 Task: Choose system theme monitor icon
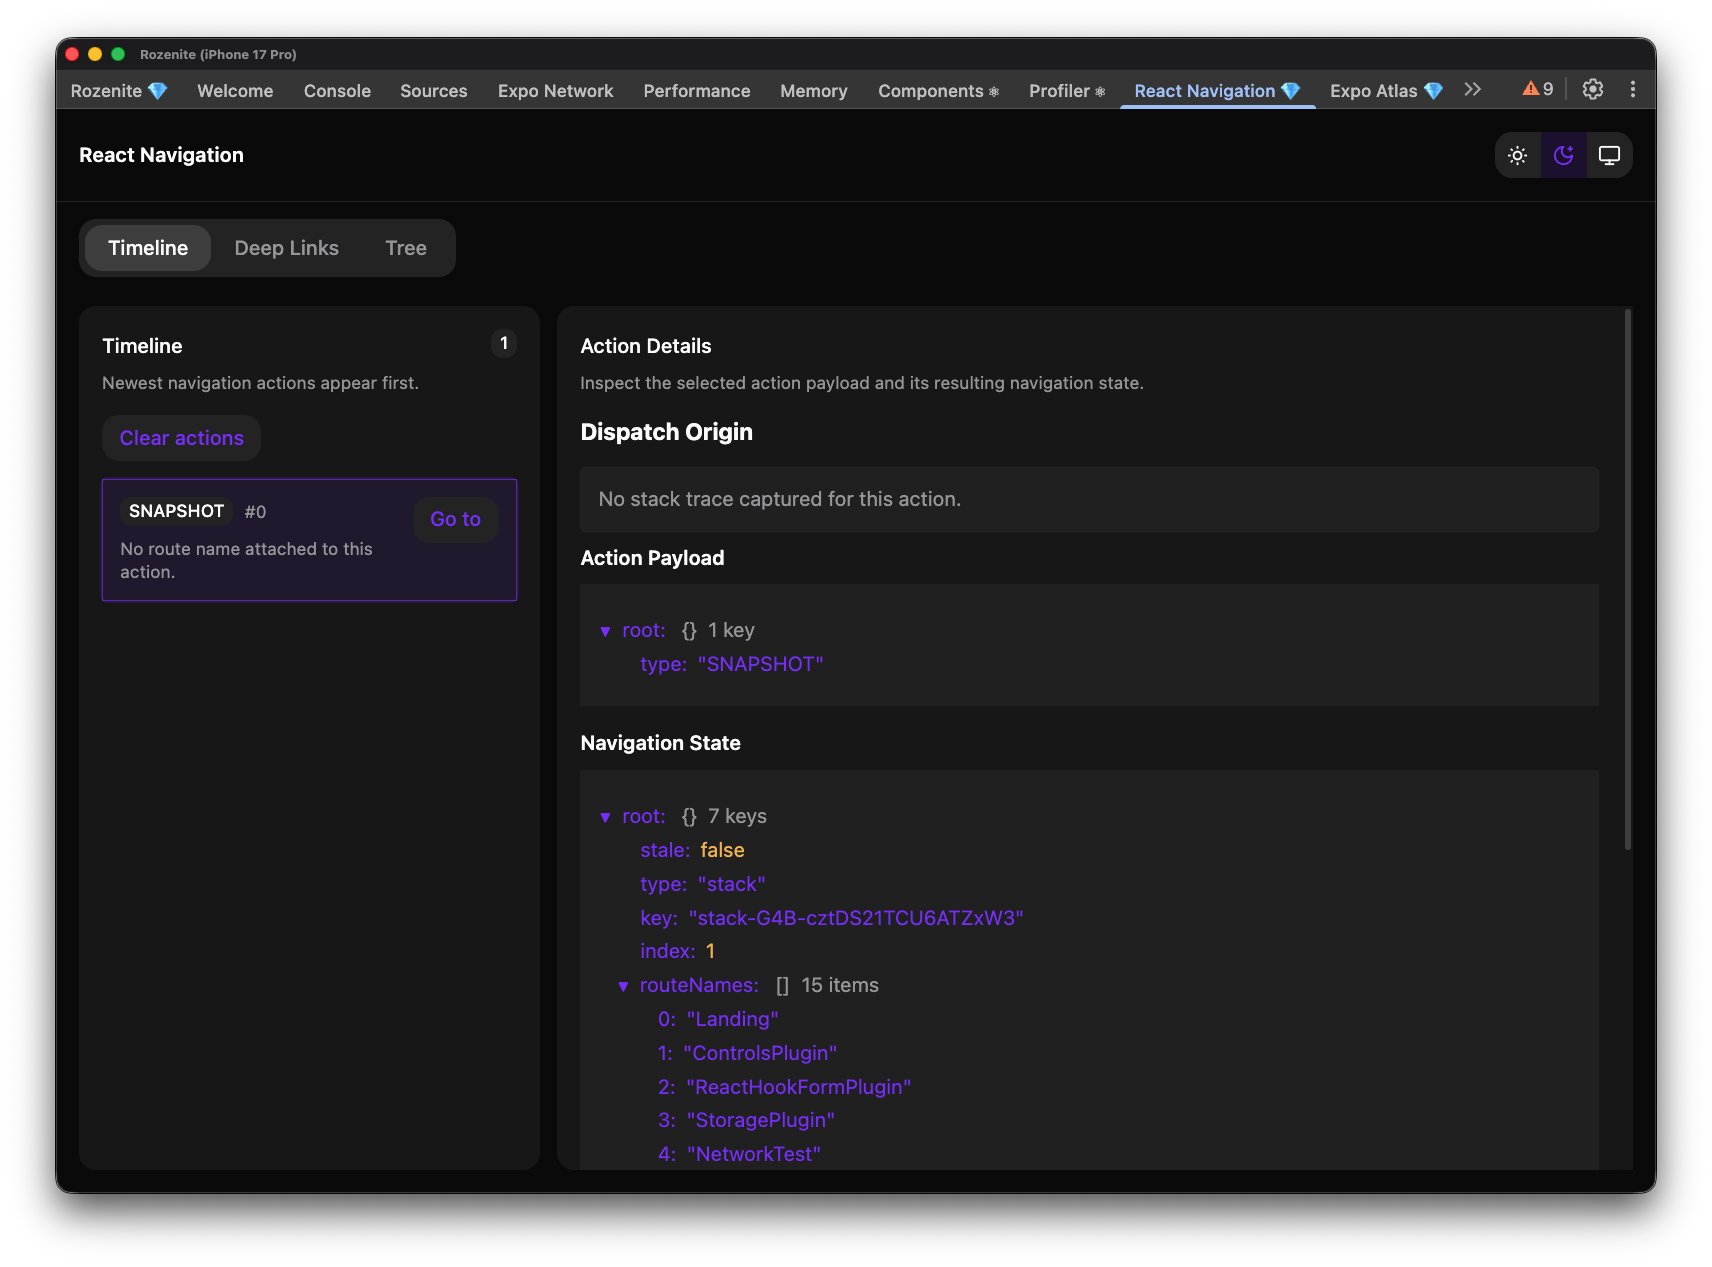pyautogui.click(x=1609, y=156)
